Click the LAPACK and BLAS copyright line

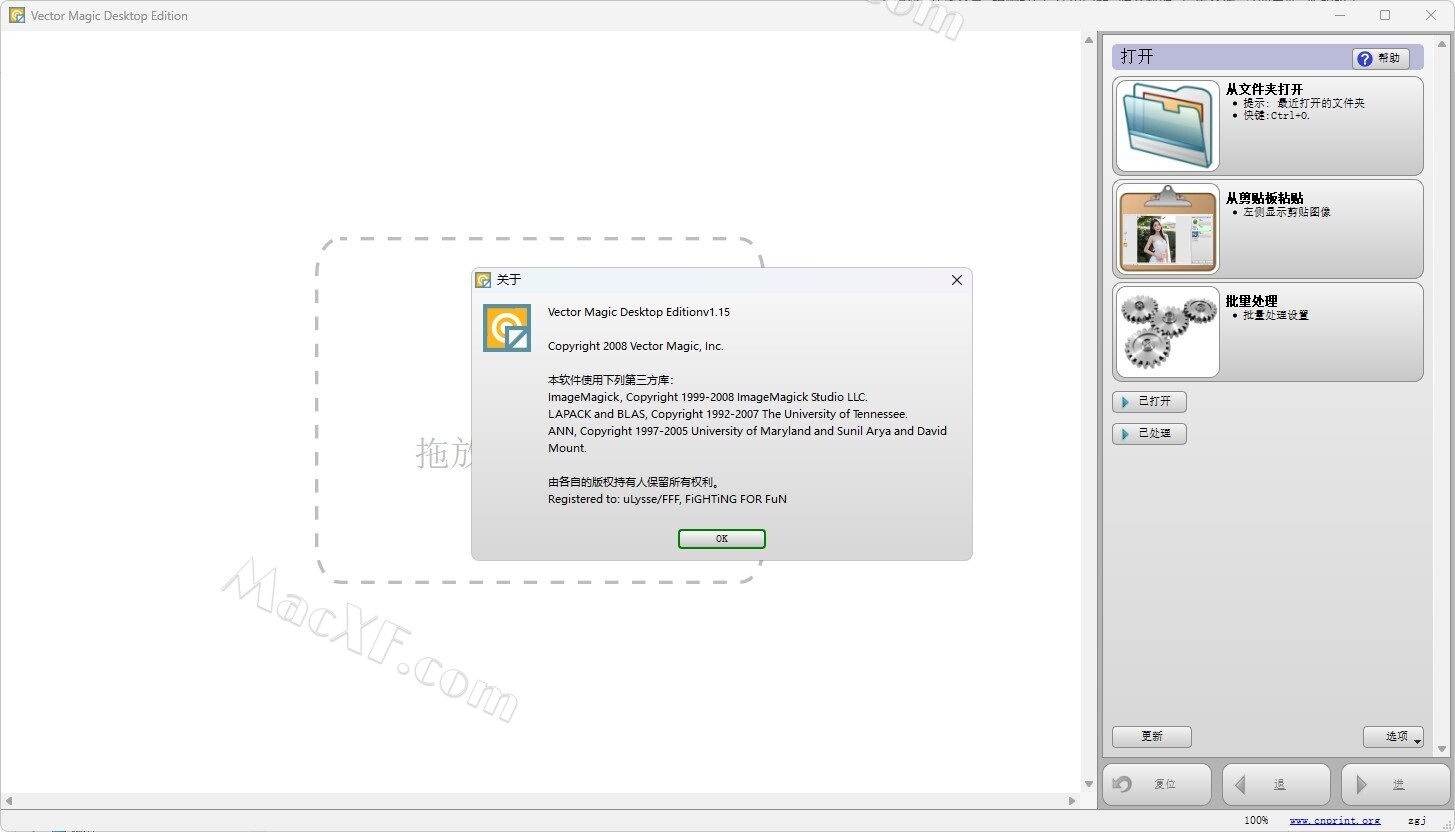(x=728, y=414)
